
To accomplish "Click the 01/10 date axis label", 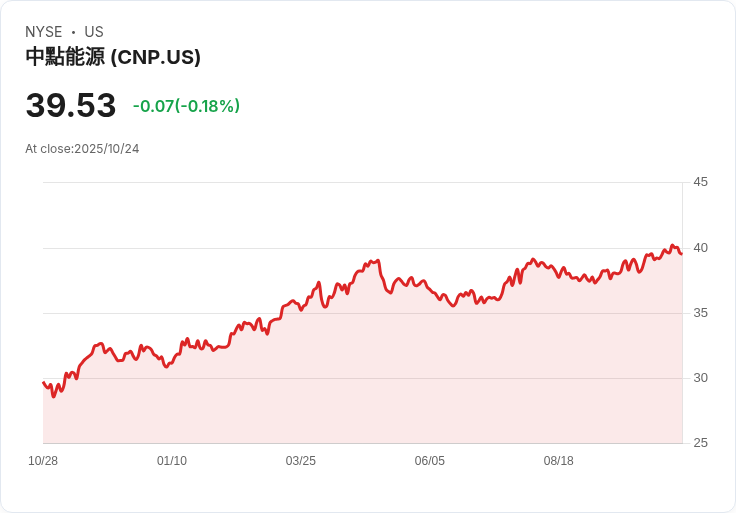I will (172, 461).
